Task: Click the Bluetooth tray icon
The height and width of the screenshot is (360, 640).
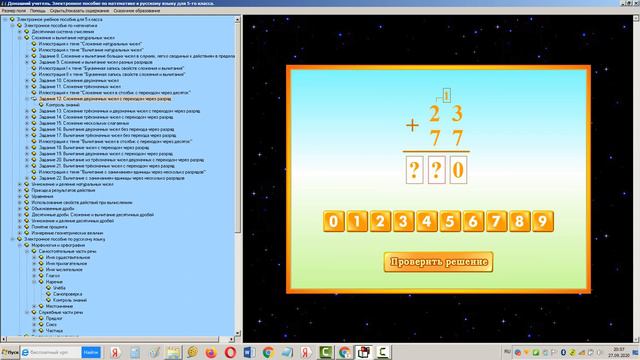Action: click(563, 352)
